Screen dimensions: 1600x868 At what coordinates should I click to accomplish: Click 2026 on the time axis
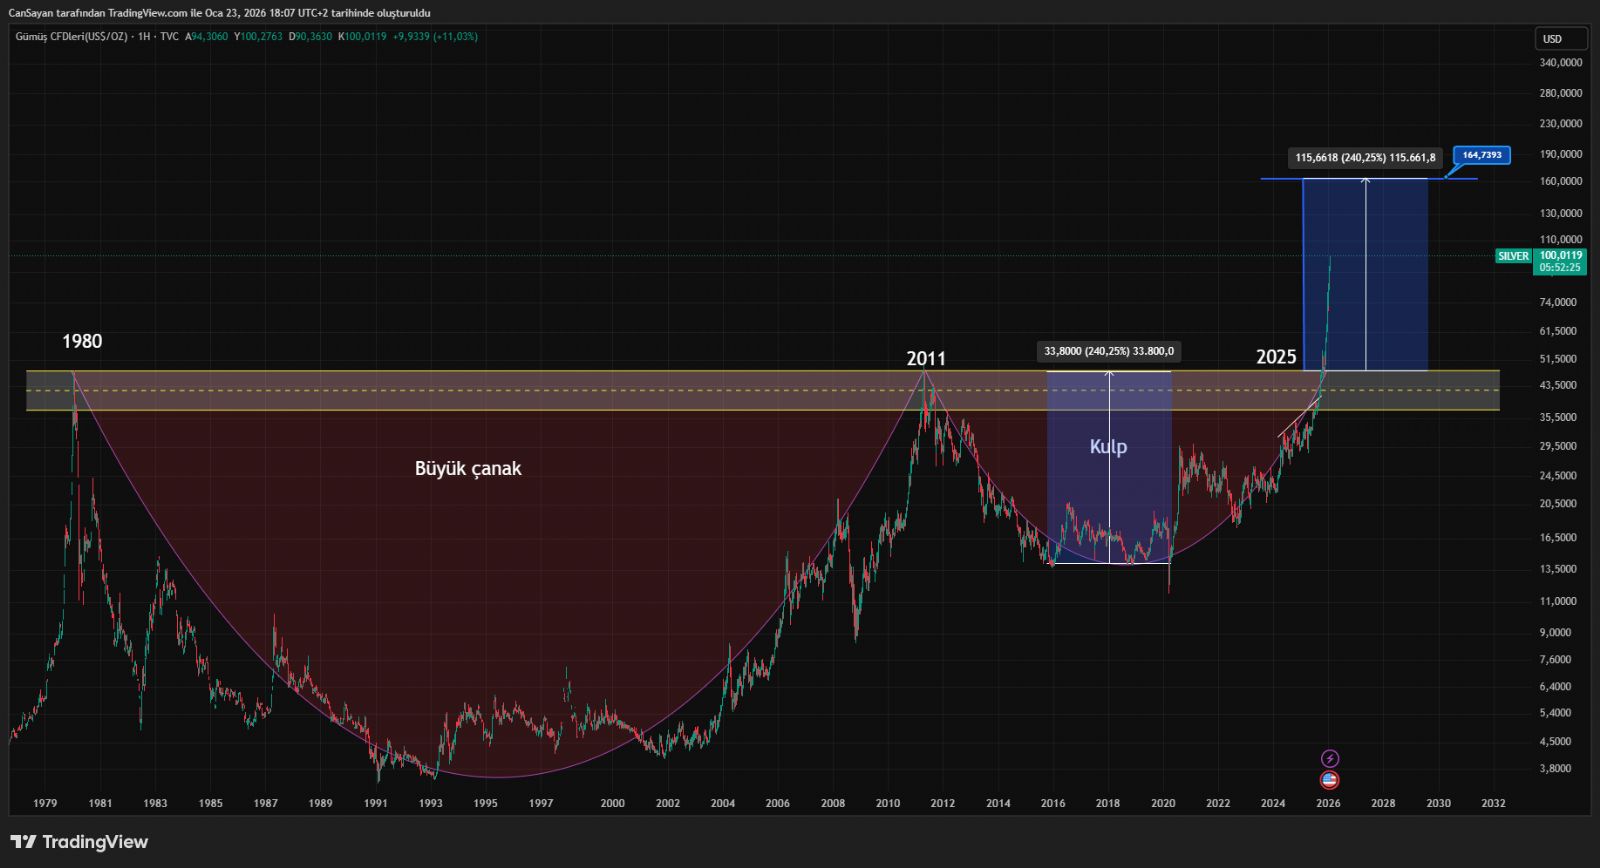point(1328,803)
